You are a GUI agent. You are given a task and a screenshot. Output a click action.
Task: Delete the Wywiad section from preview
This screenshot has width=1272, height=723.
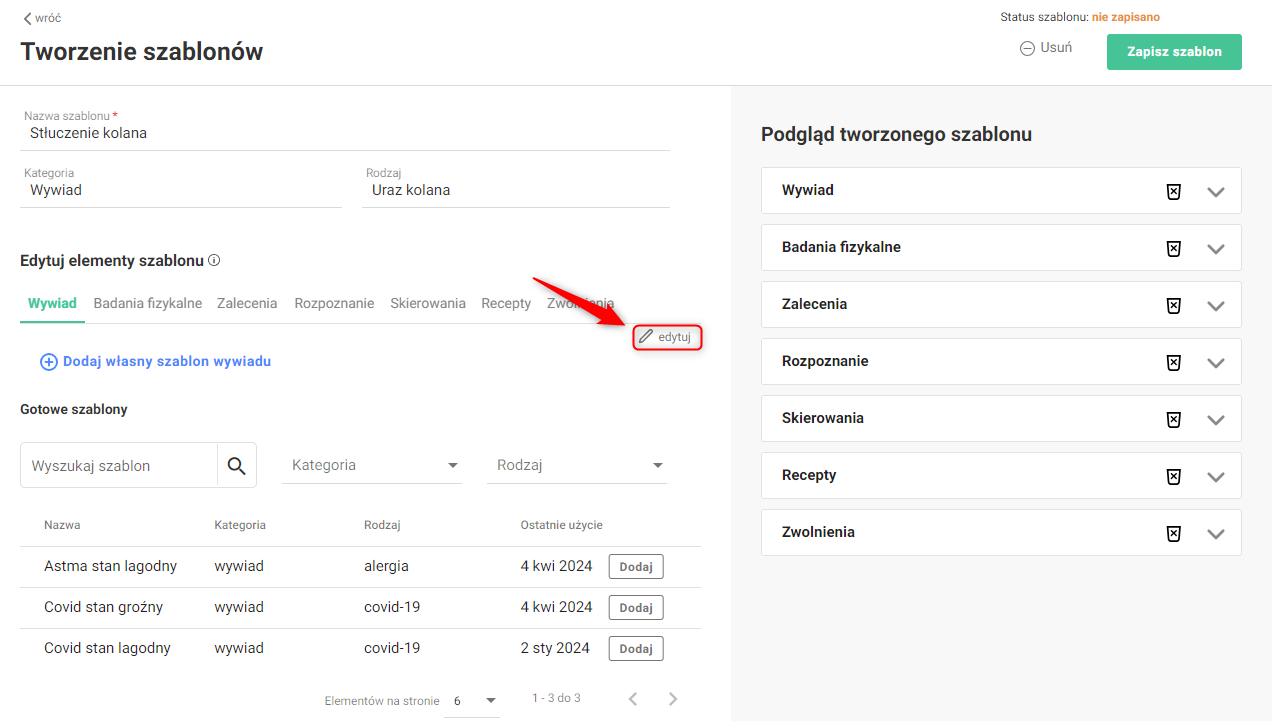pos(1174,192)
